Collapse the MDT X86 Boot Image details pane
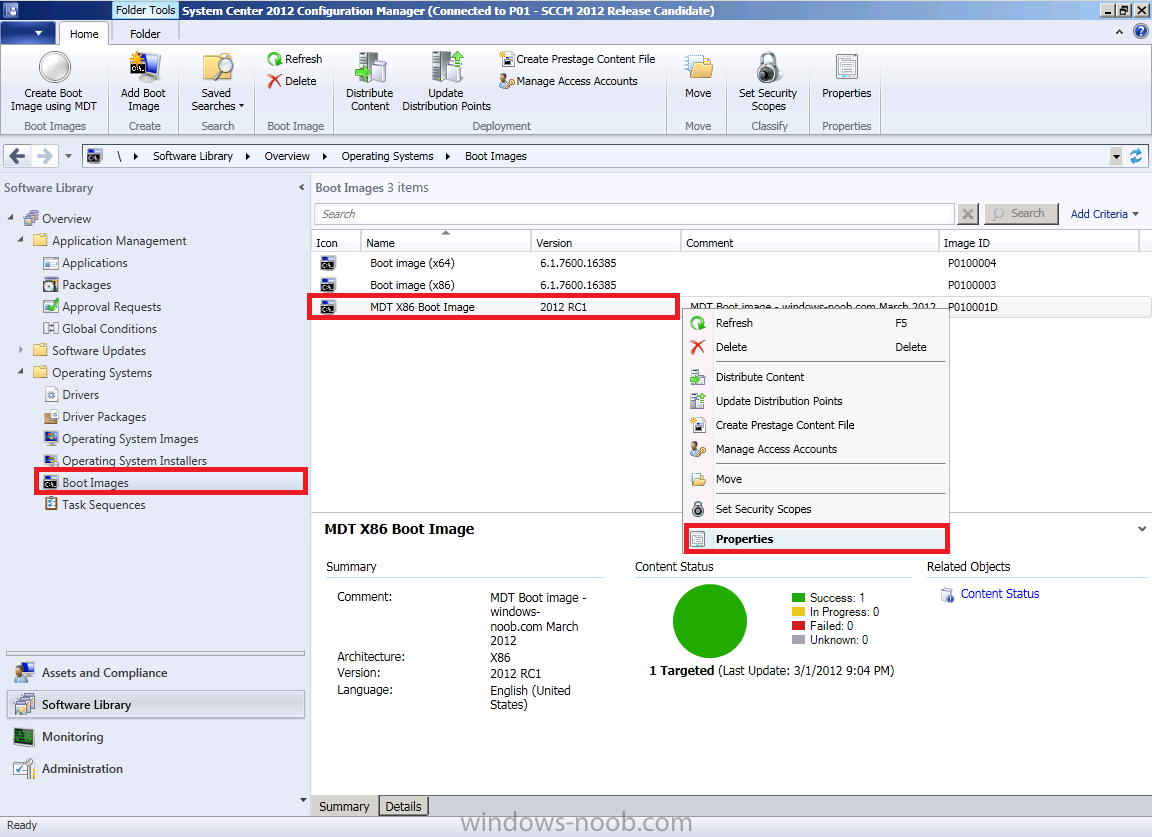 point(1142,528)
